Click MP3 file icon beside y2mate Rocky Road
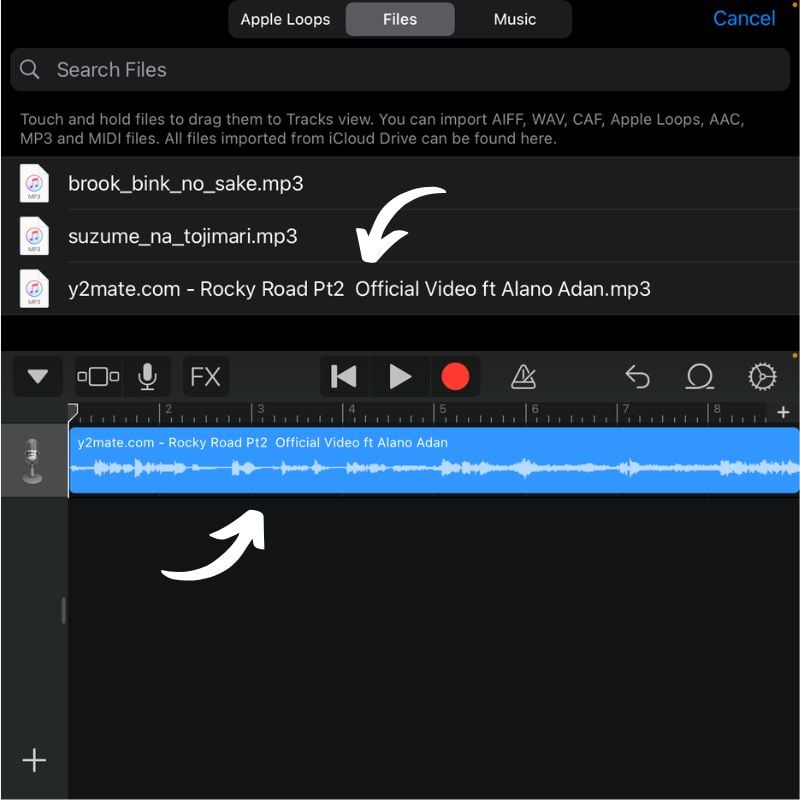The height and width of the screenshot is (800, 800). click(34, 289)
